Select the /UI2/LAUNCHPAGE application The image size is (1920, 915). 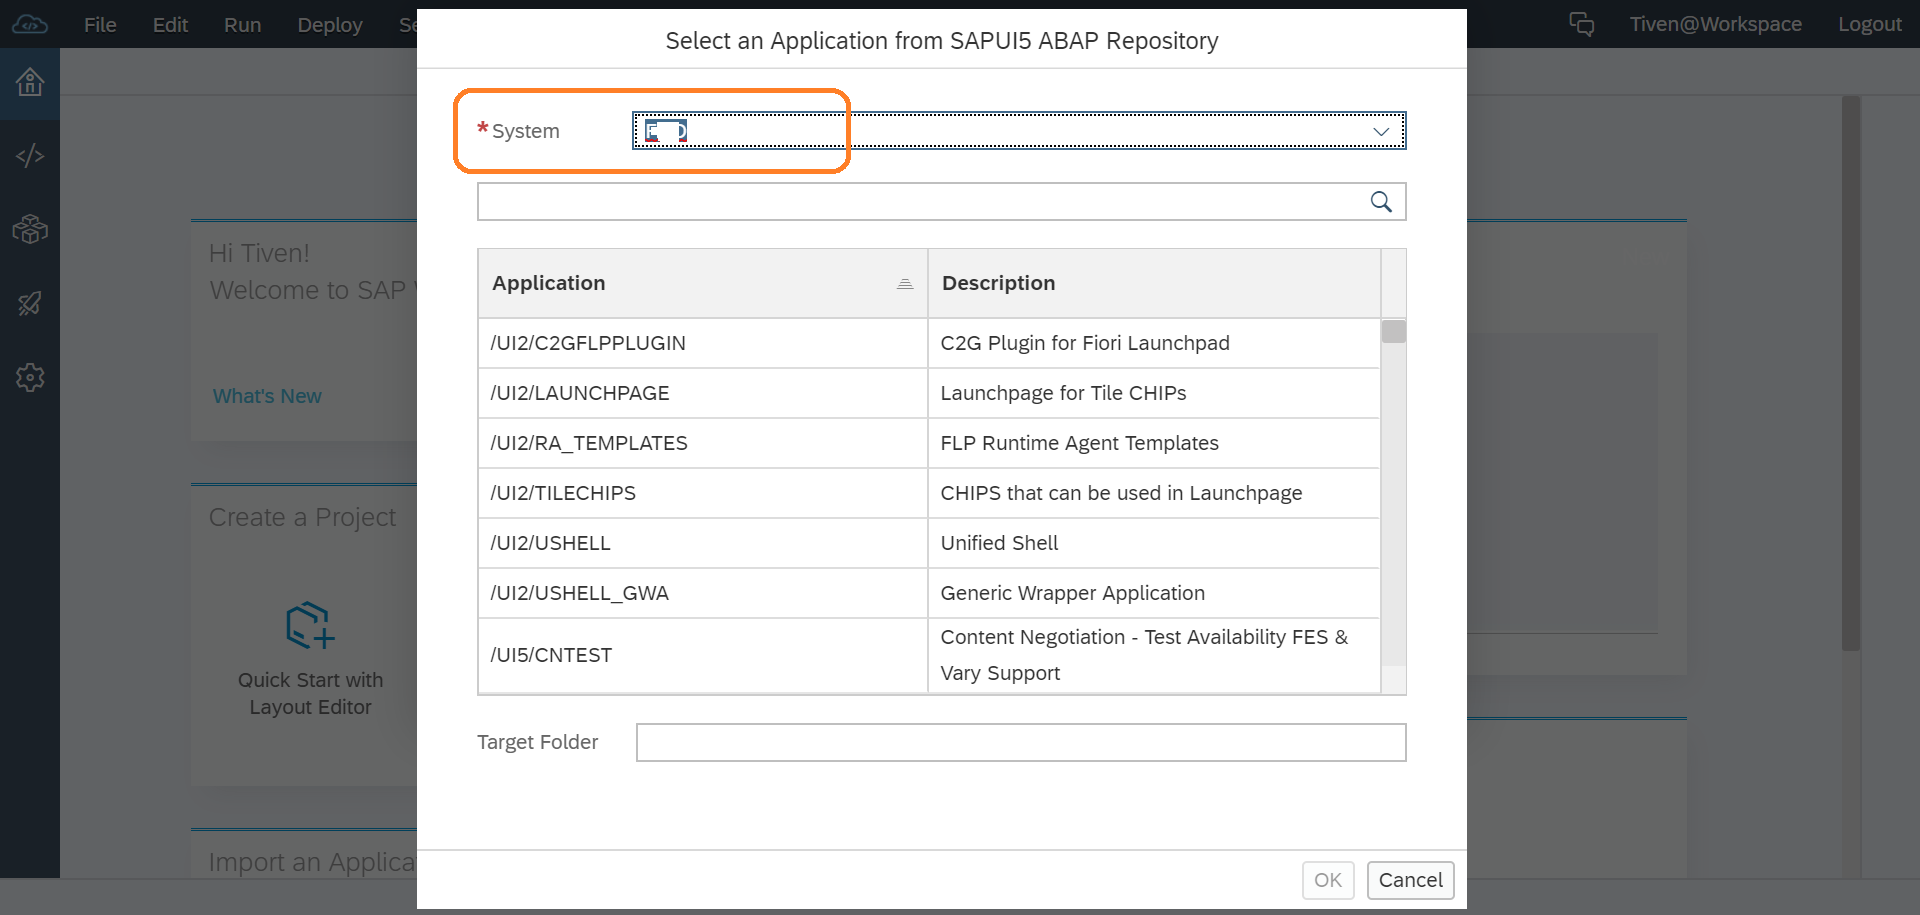[703, 393]
